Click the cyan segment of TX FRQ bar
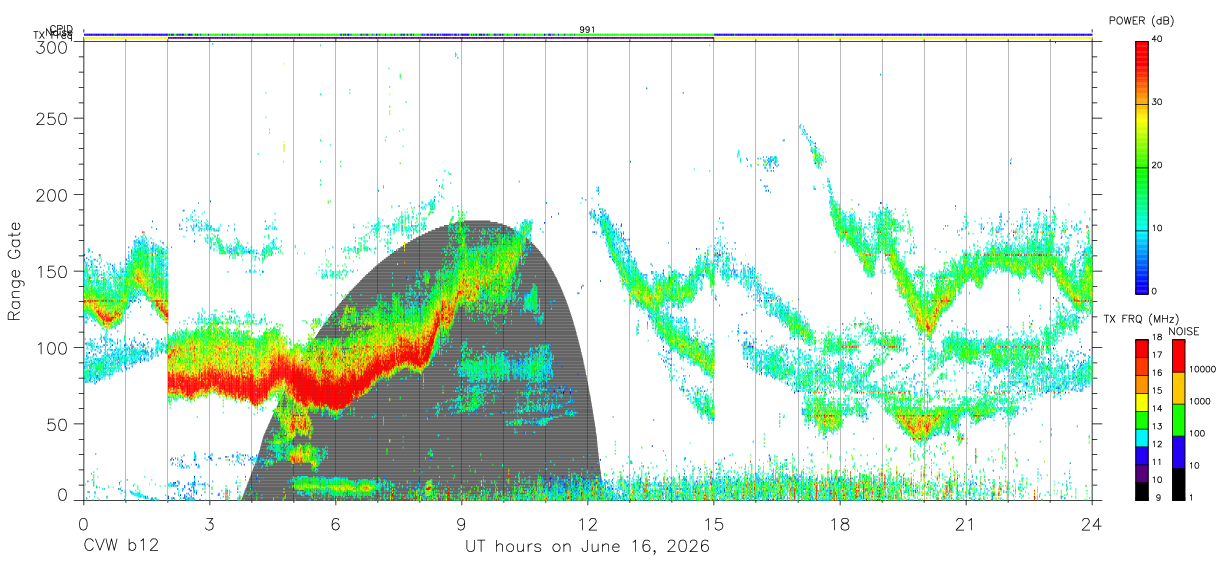Screen dimensions: 1228x567 pos(1141,437)
